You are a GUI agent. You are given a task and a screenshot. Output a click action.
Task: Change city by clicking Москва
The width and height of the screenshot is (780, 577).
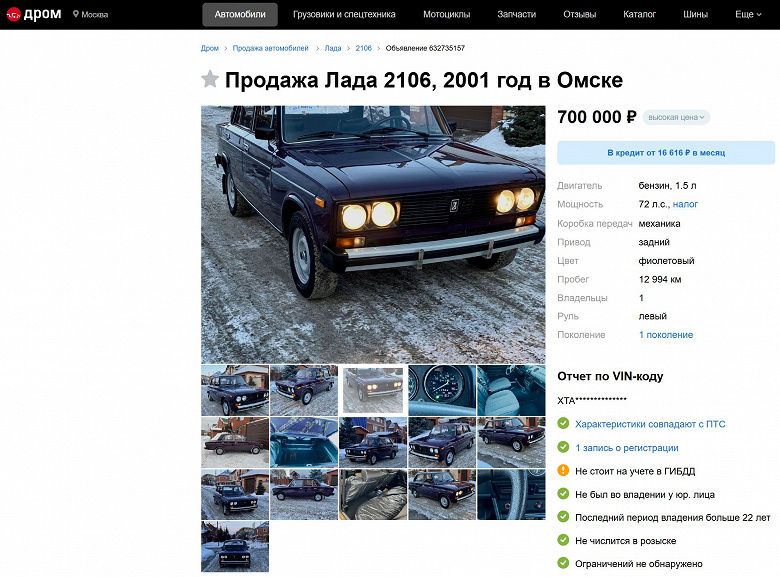click(x=95, y=14)
